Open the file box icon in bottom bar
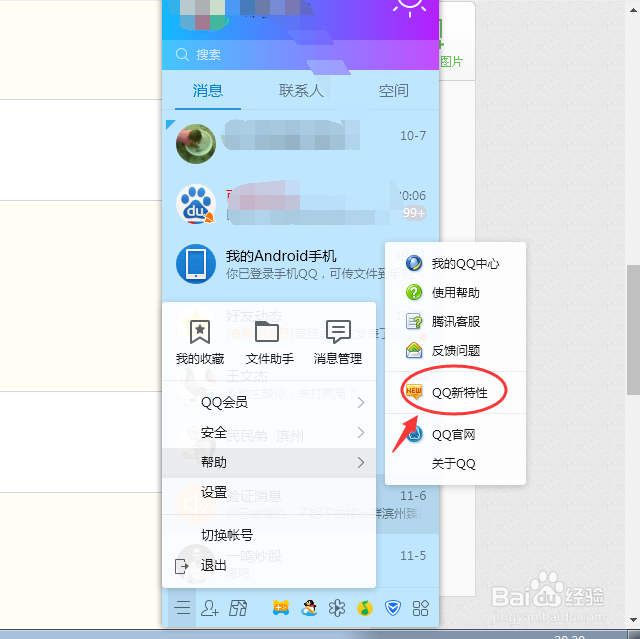The height and width of the screenshot is (639, 640). pos(238,608)
